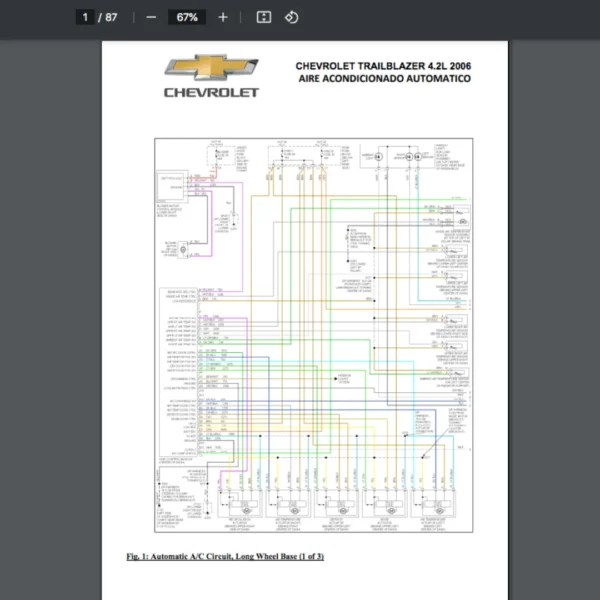The image size is (600, 600).
Task: Click the blower motor control module box
Action: pyautogui.click(x=171, y=187)
